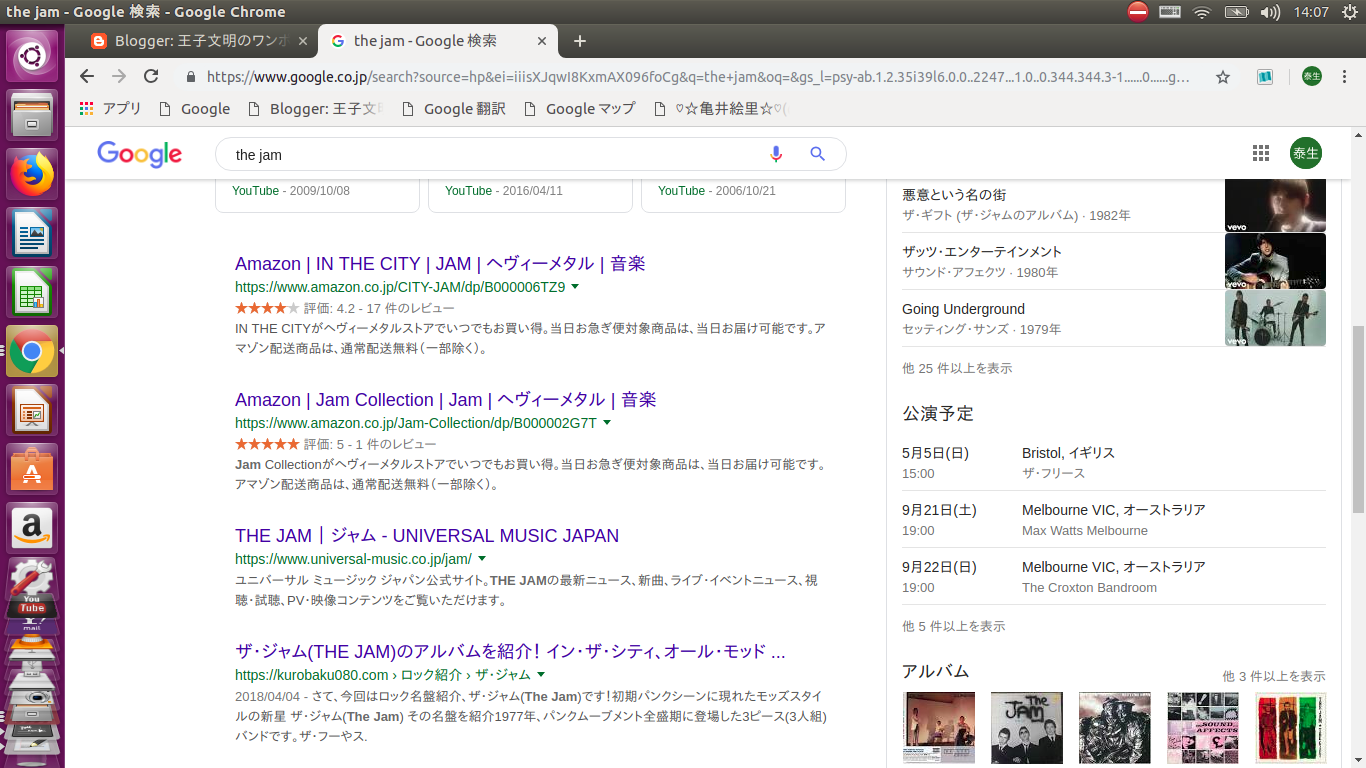This screenshot has width=1366, height=768.
Task: Open the Amazon Jam Collection result
Action: click(446, 400)
